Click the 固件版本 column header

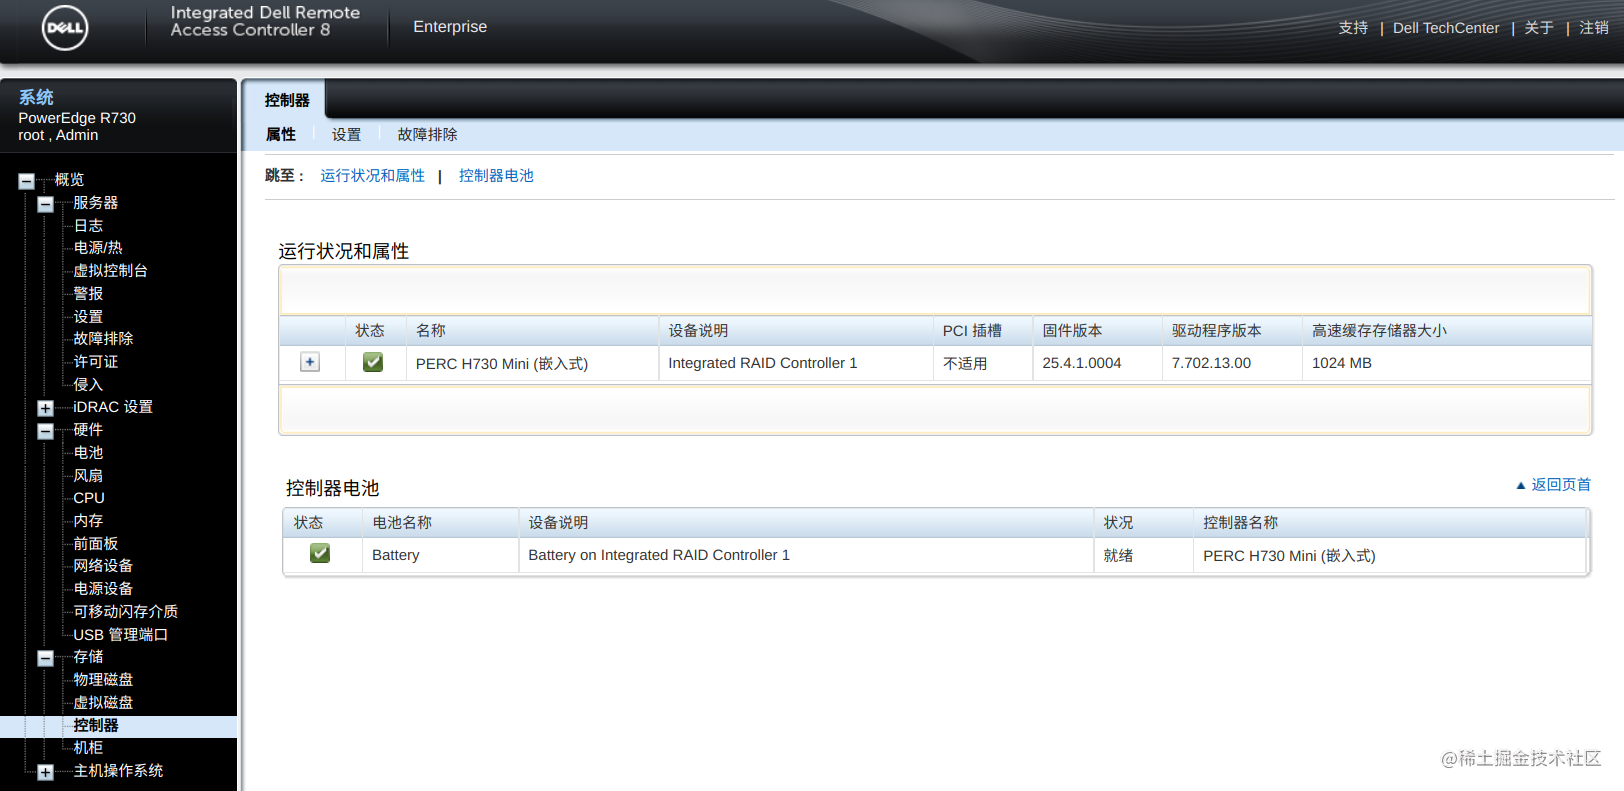[1072, 330]
